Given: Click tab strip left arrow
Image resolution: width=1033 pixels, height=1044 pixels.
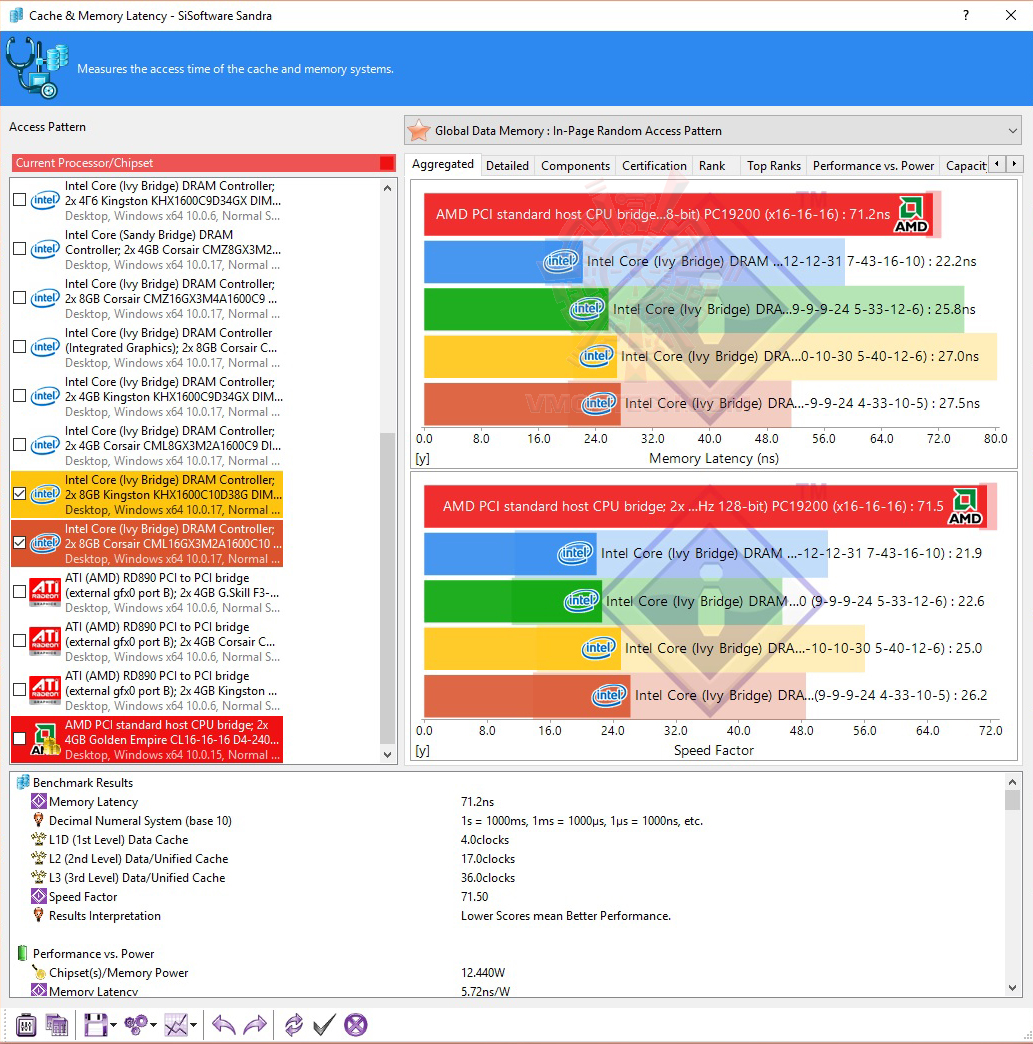Looking at the screenshot, I should pos(996,164).
